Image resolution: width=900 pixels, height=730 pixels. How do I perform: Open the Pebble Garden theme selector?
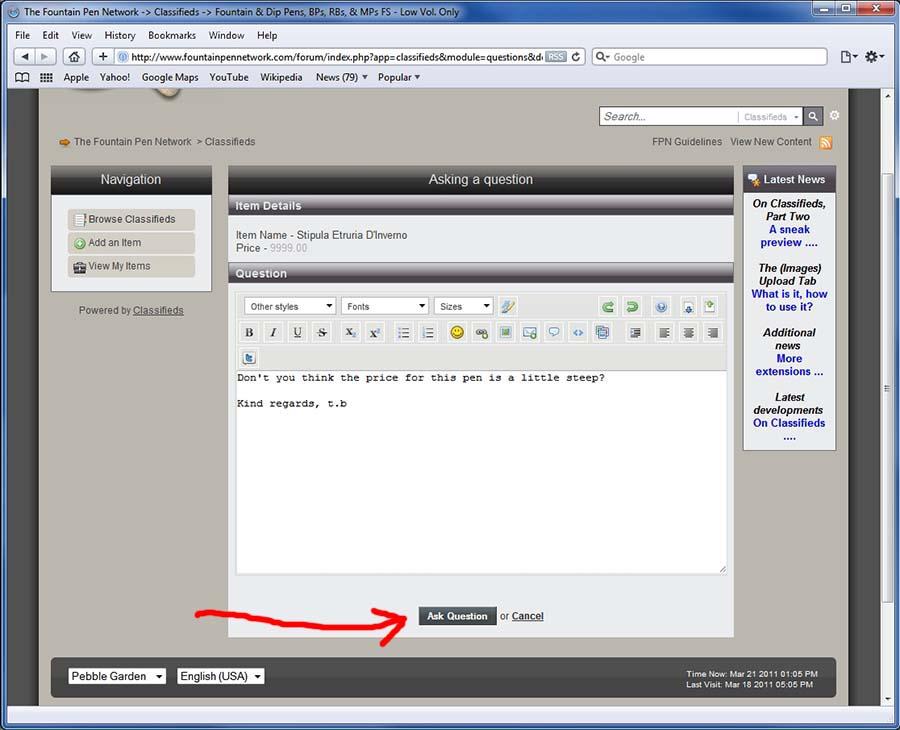(117, 677)
